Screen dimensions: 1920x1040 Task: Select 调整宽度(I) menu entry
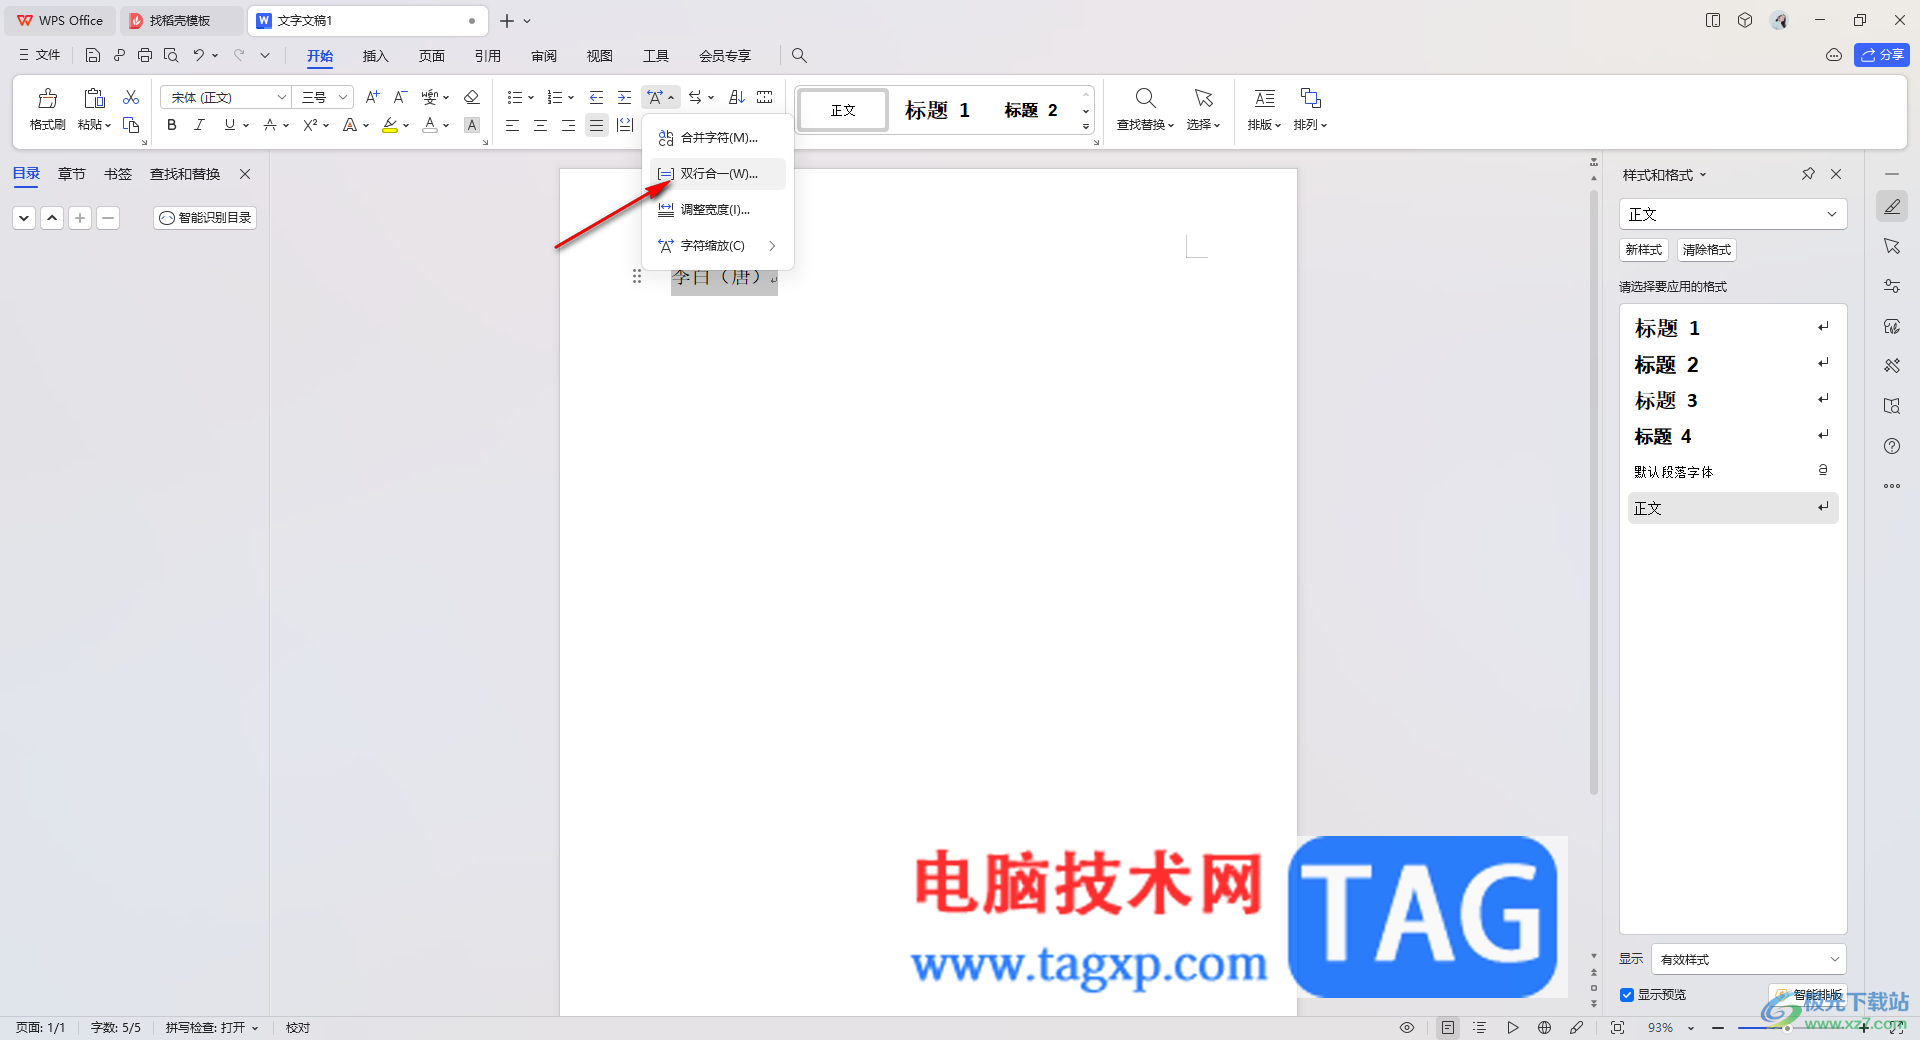tap(718, 210)
